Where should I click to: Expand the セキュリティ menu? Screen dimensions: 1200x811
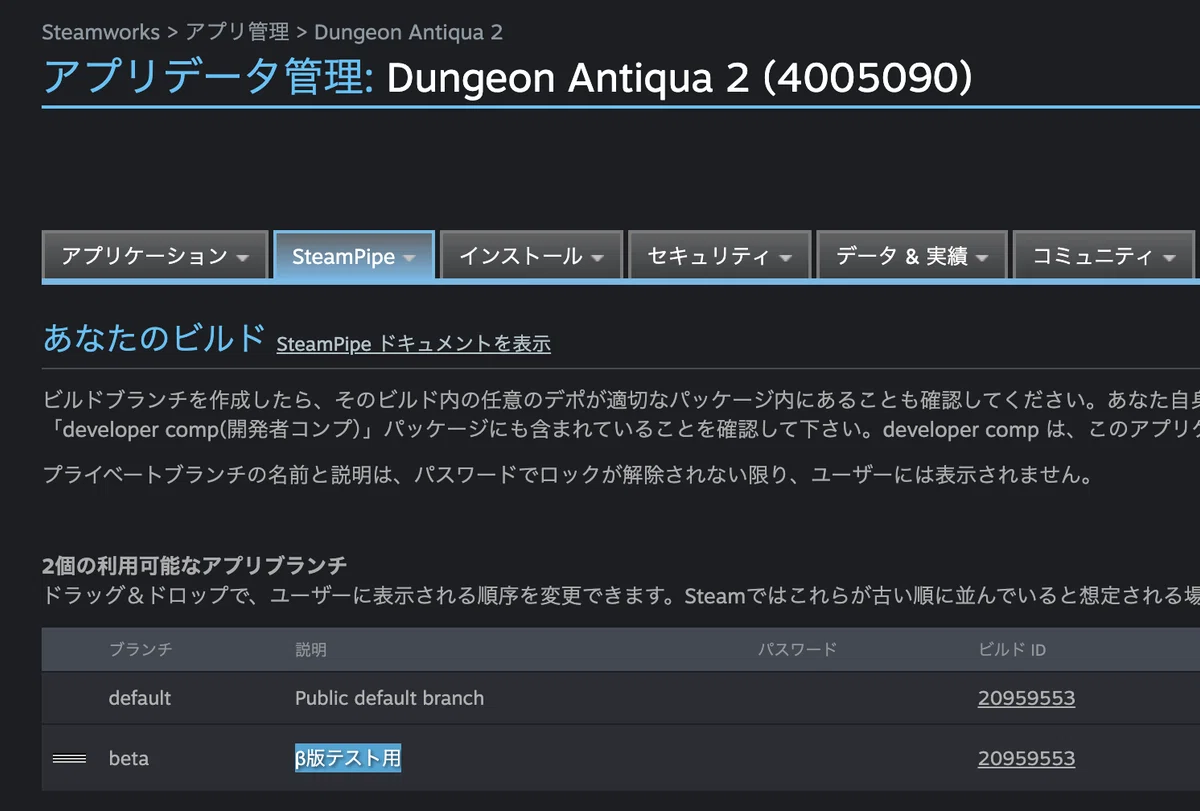720,256
